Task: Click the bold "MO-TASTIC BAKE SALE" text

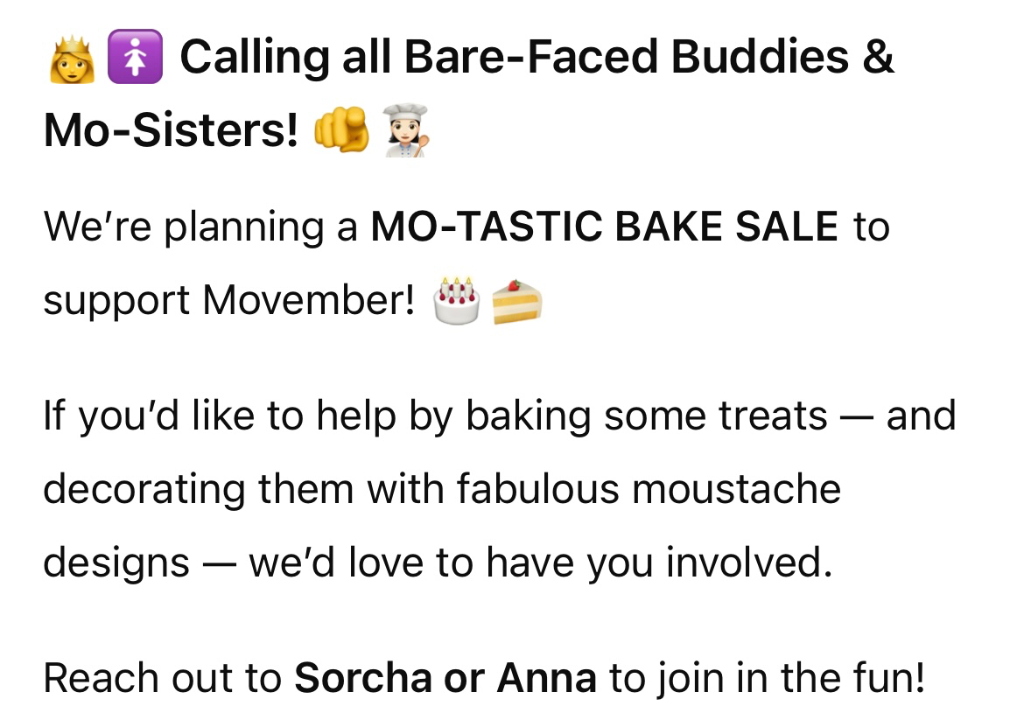Action: point(604,227)
